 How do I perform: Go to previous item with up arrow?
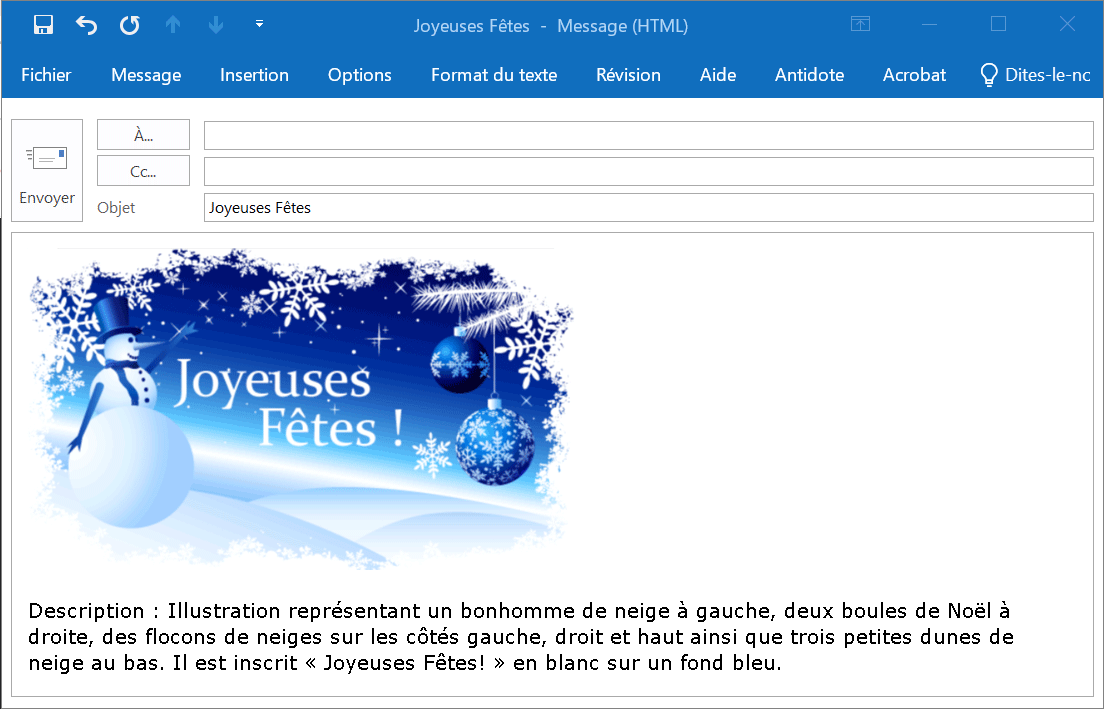click(173, 26)
